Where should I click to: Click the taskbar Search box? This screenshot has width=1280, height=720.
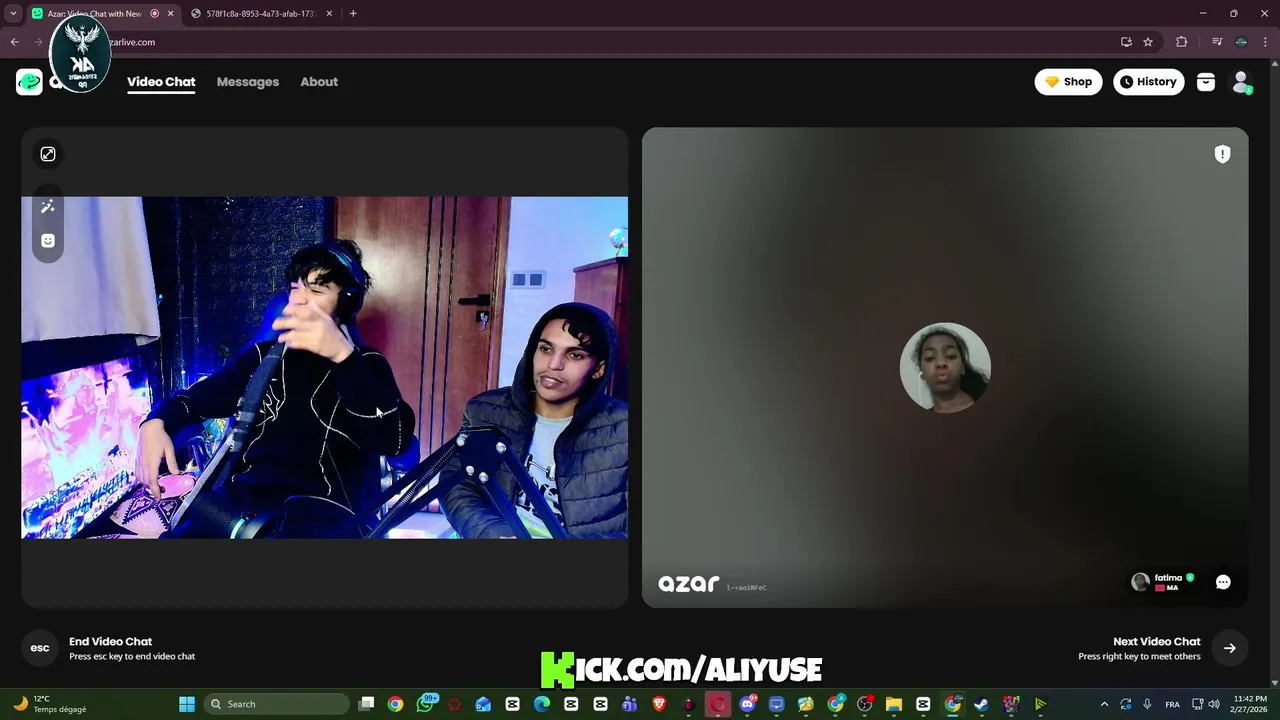tap(277, 704)
